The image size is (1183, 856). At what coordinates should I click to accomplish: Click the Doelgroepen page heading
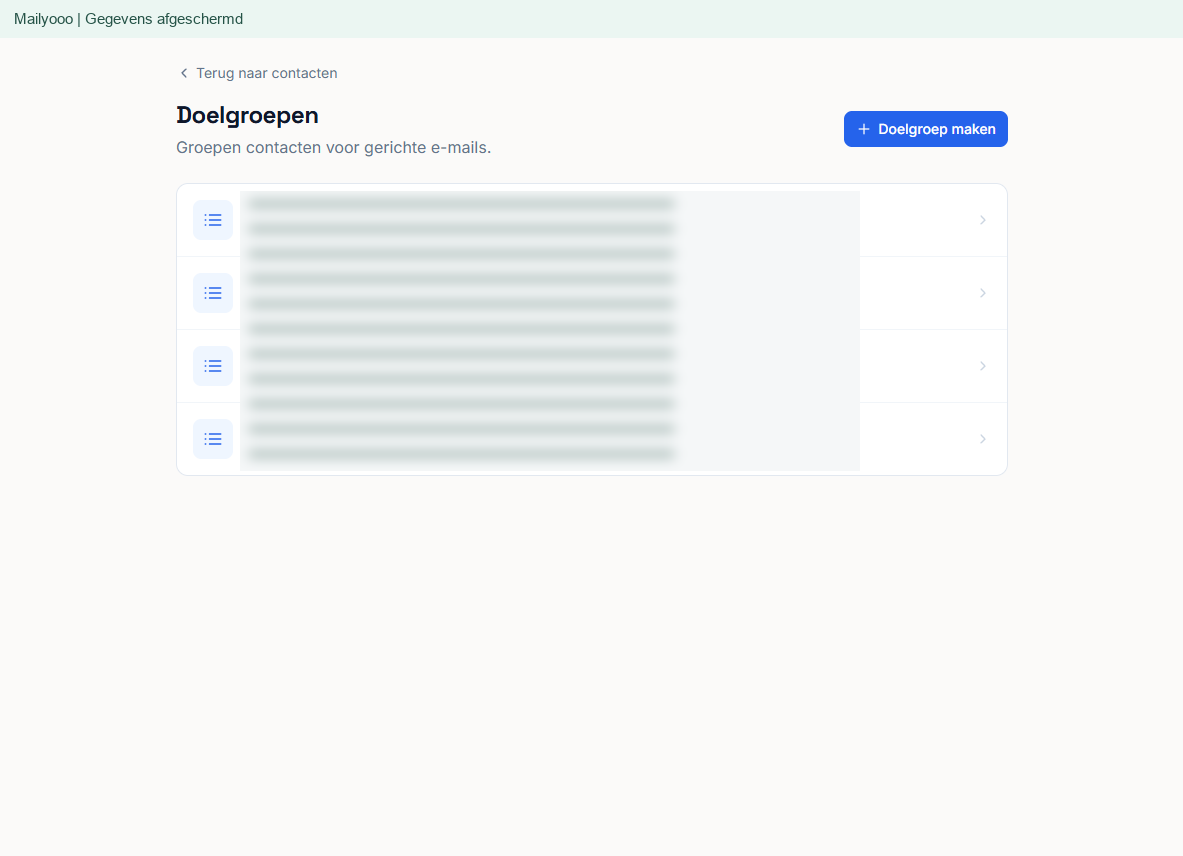(247, 115)
